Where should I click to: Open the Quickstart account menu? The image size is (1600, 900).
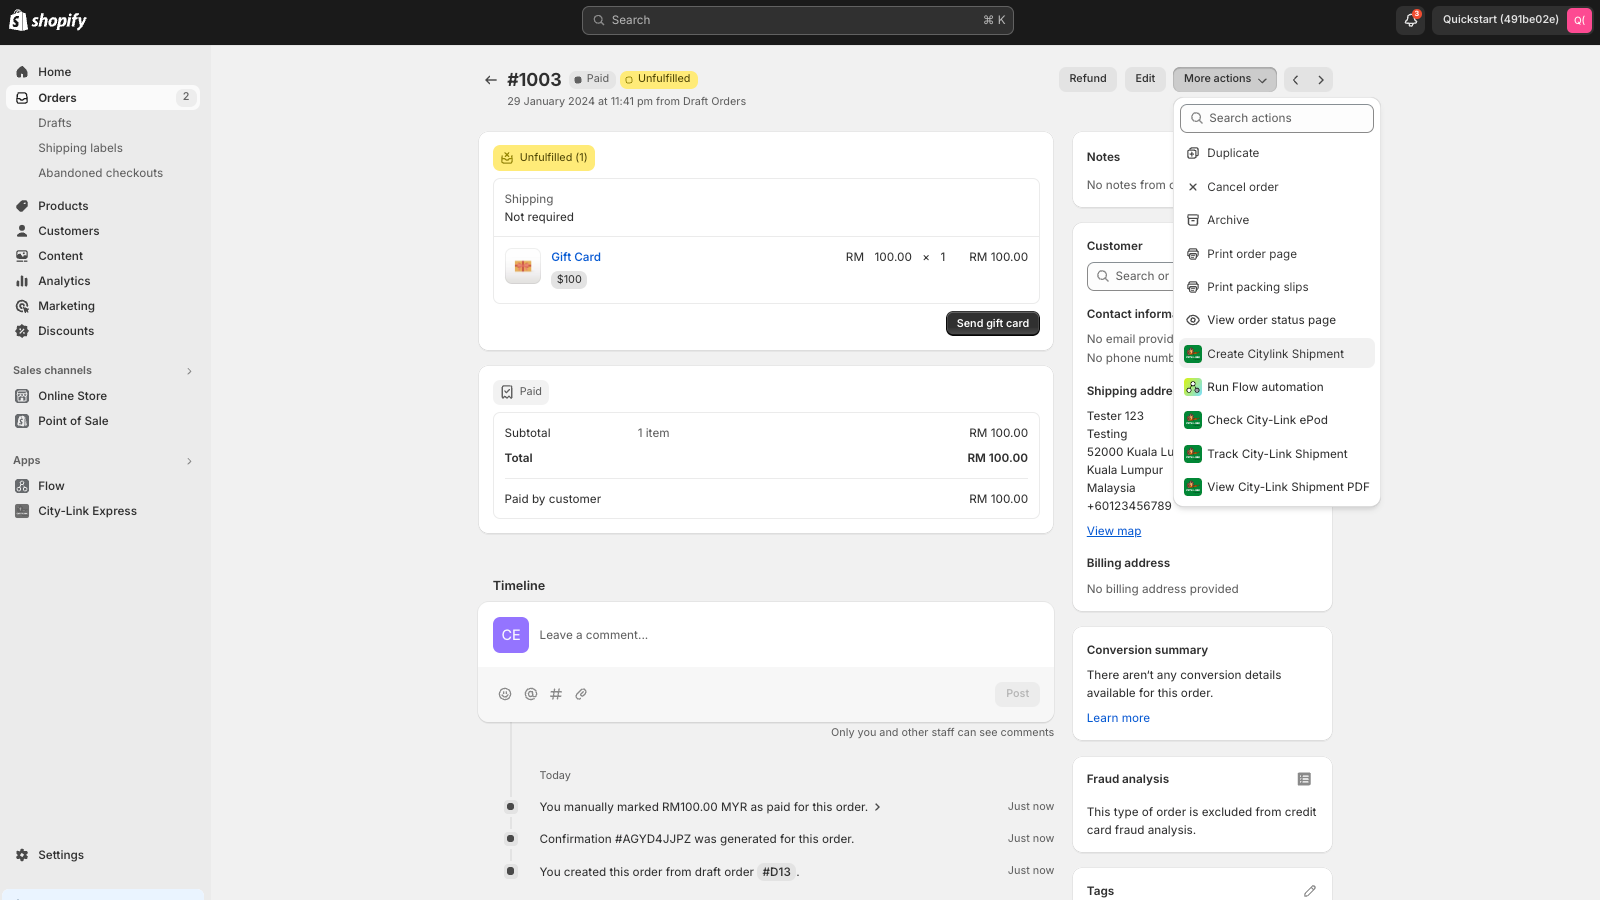pos(1512,20)
